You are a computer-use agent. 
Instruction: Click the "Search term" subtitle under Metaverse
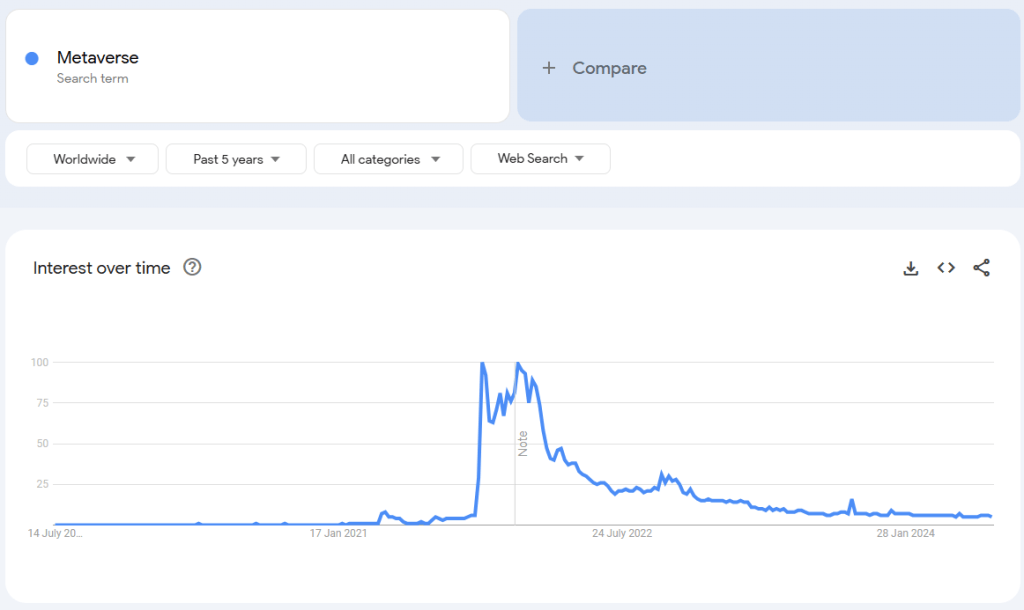[92, 79]
